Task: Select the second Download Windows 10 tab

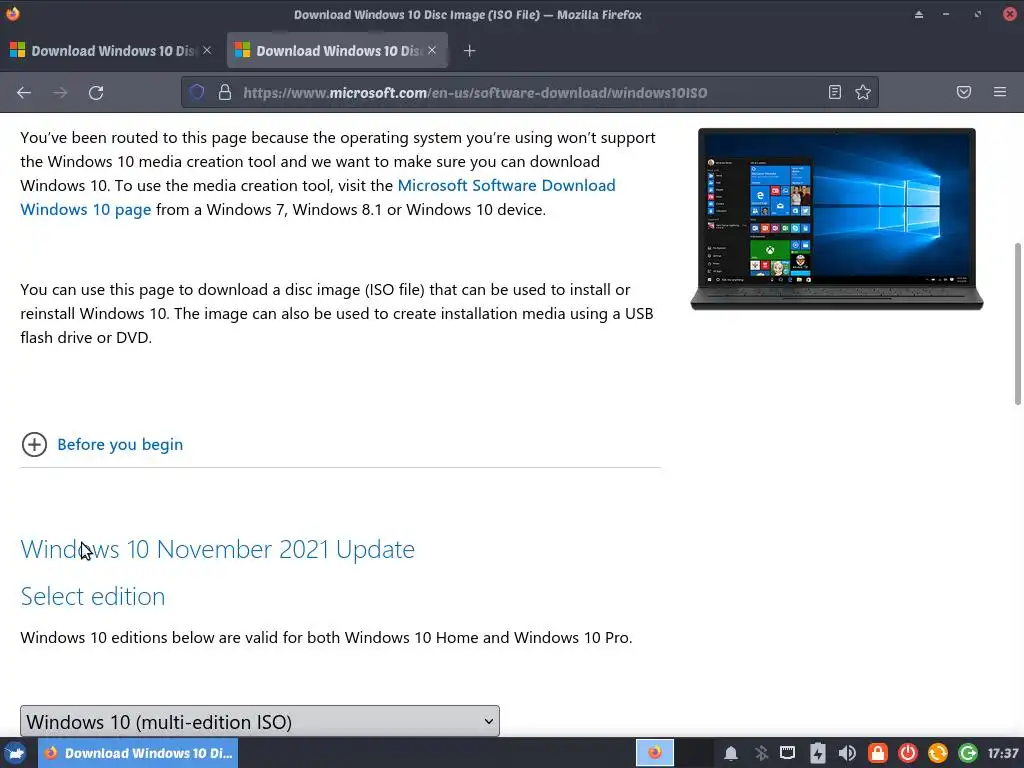Action: coord(337,50)
